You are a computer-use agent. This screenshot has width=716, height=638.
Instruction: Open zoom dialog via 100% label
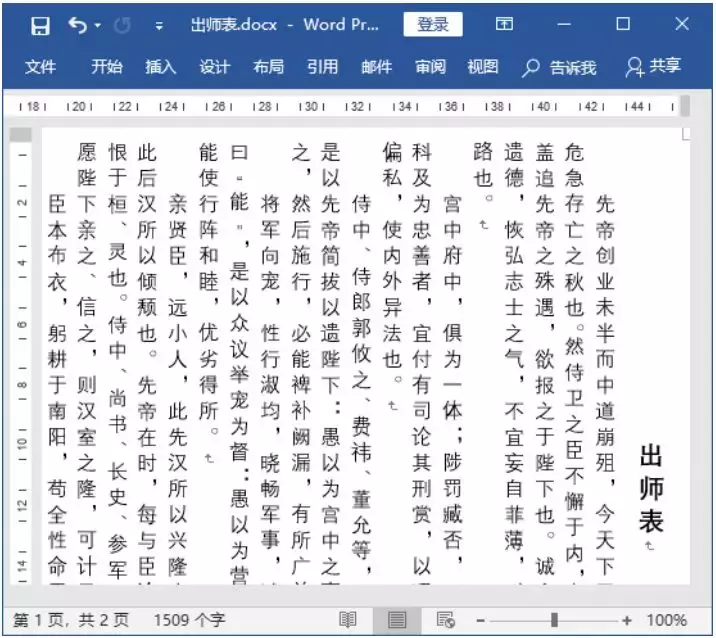[x=666, y=620]
